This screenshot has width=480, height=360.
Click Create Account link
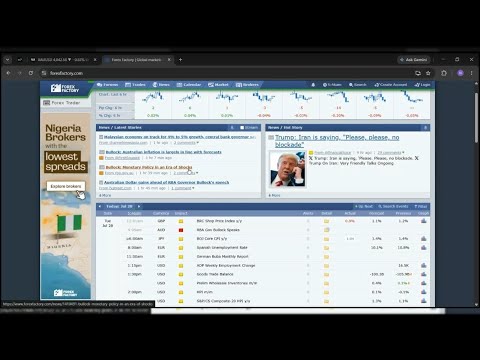(391, 85)
